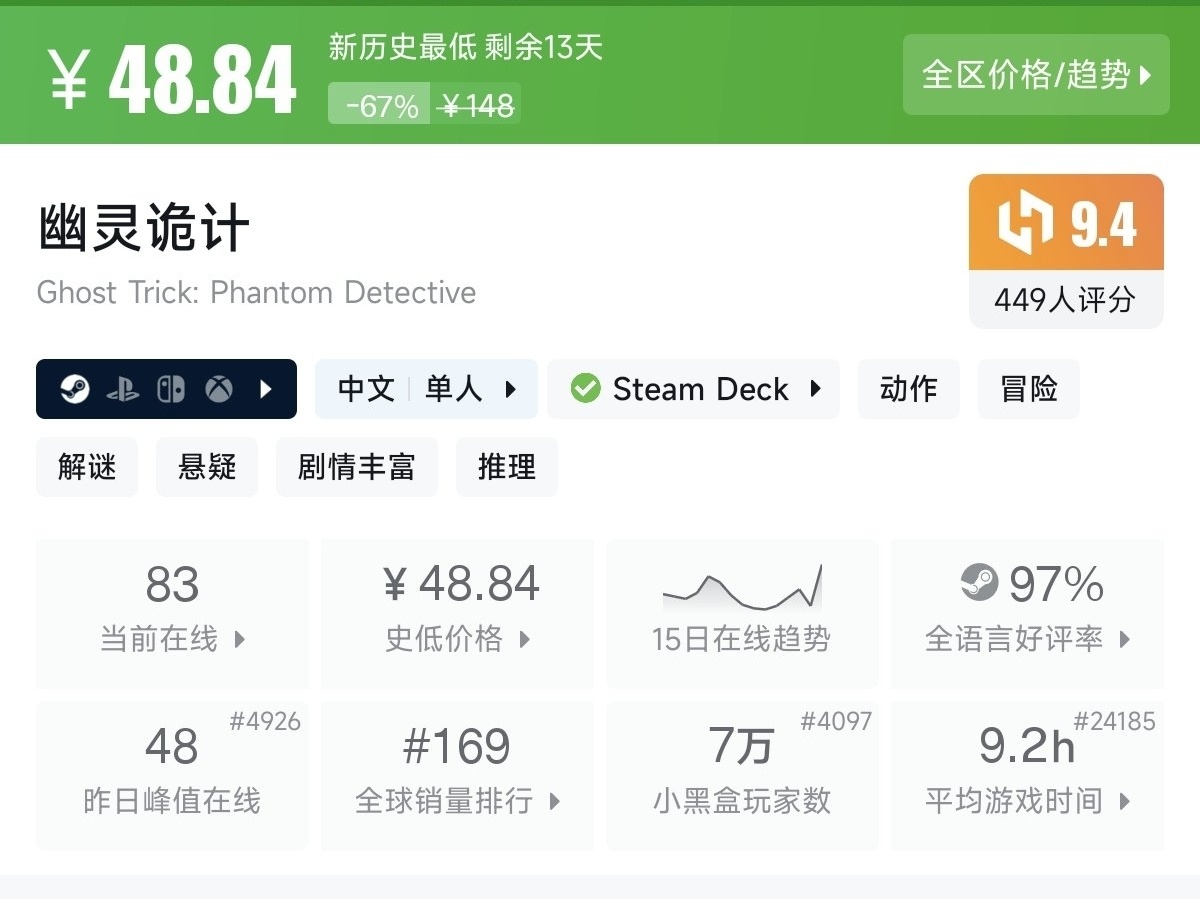
Task: Click the Xbox platform icon
Action: [x=219, y=389]
